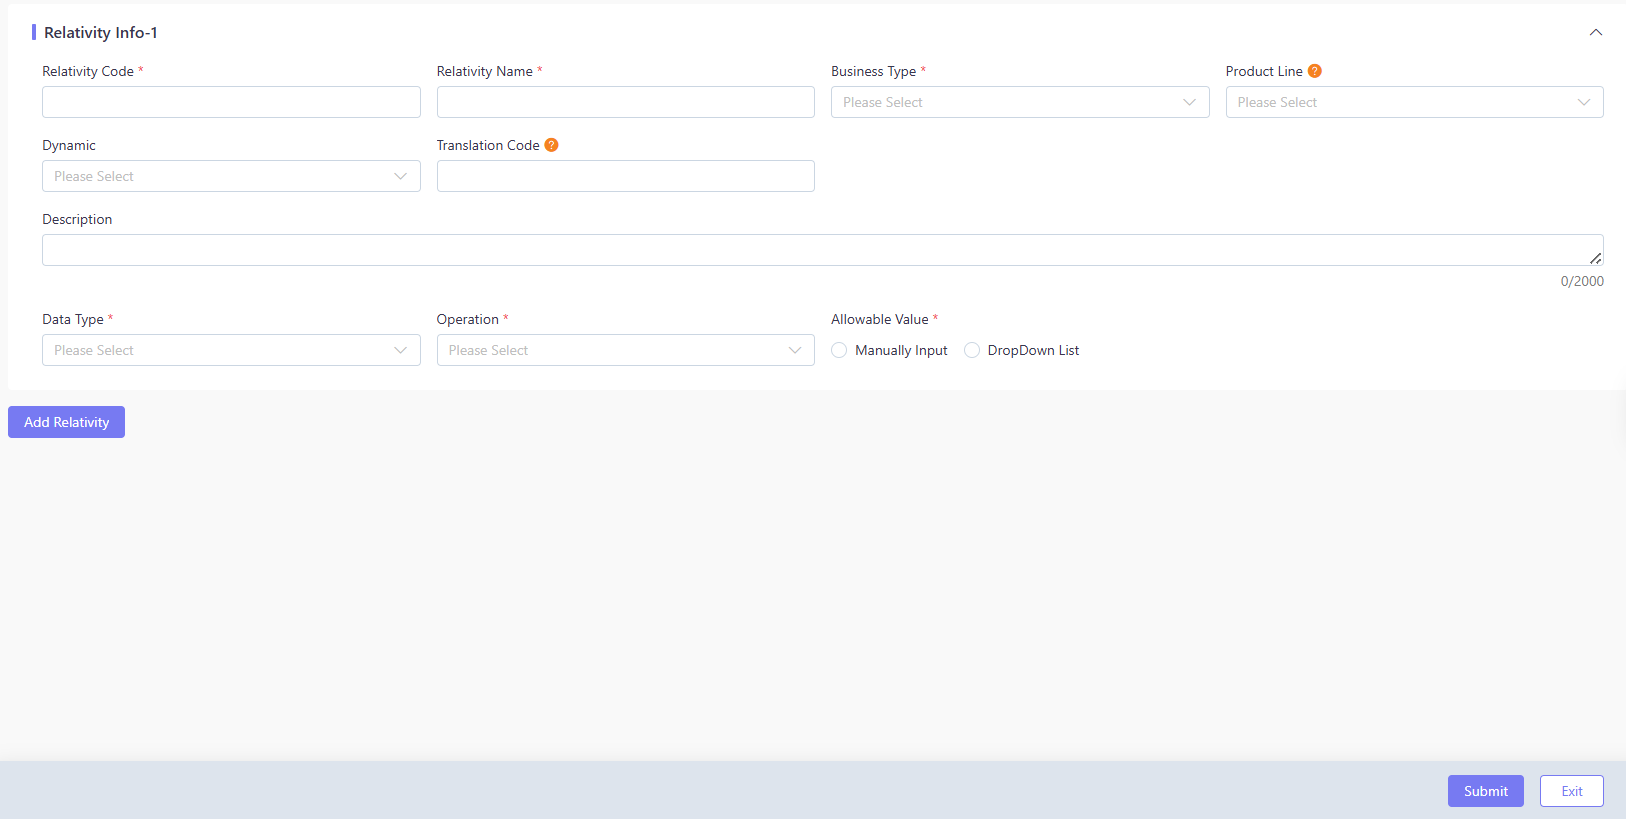Collapse the Relativity Info-1 section

pos(1596,33)
